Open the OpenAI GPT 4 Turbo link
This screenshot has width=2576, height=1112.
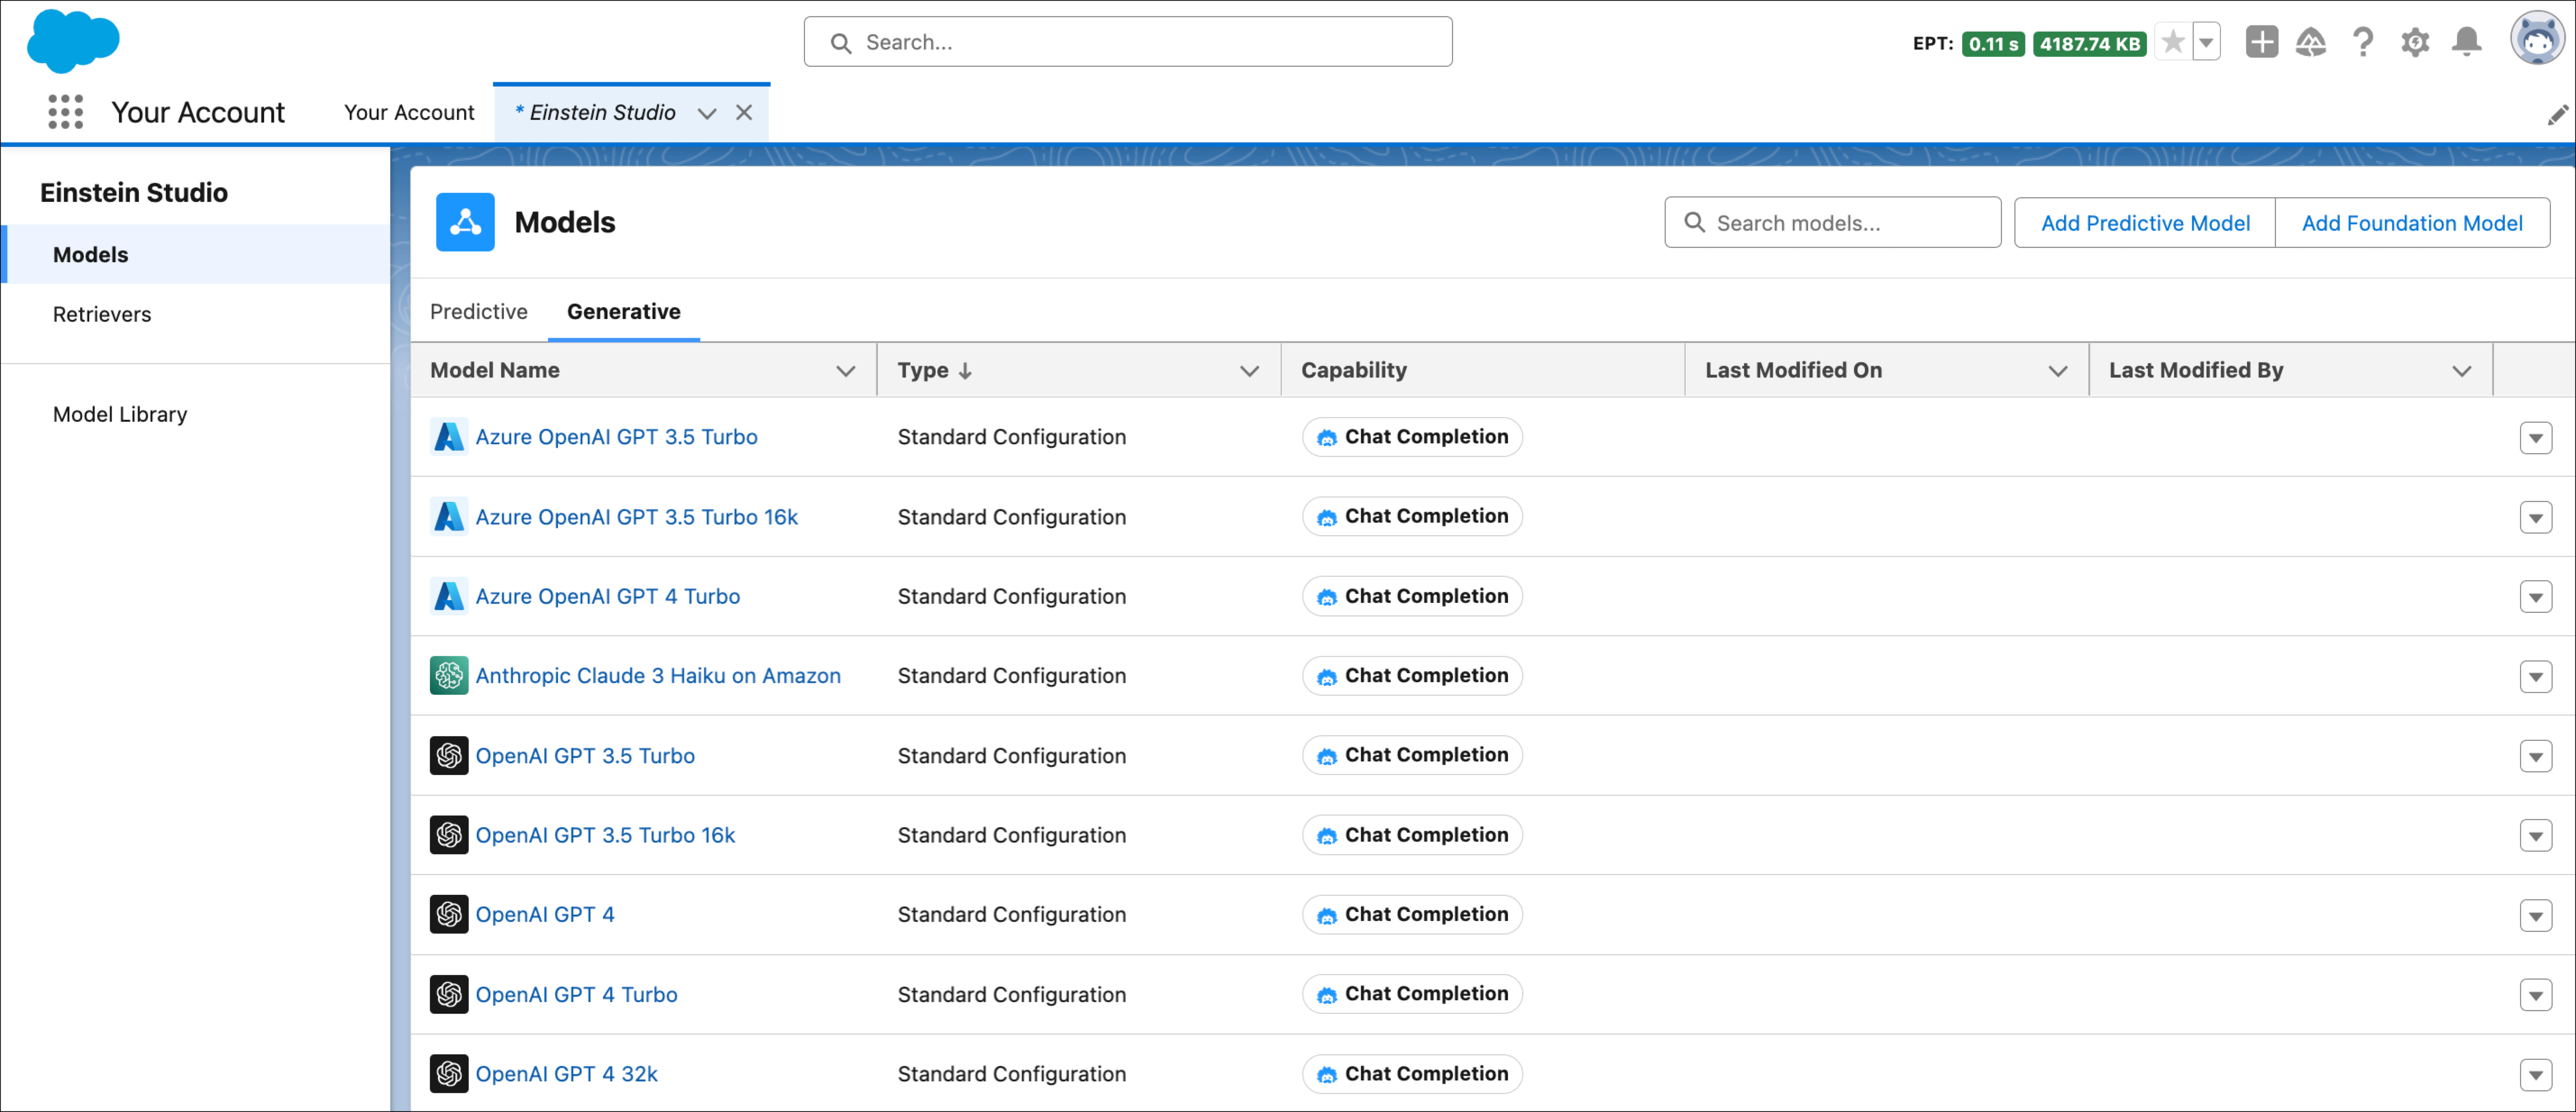(x=577, y=995)
